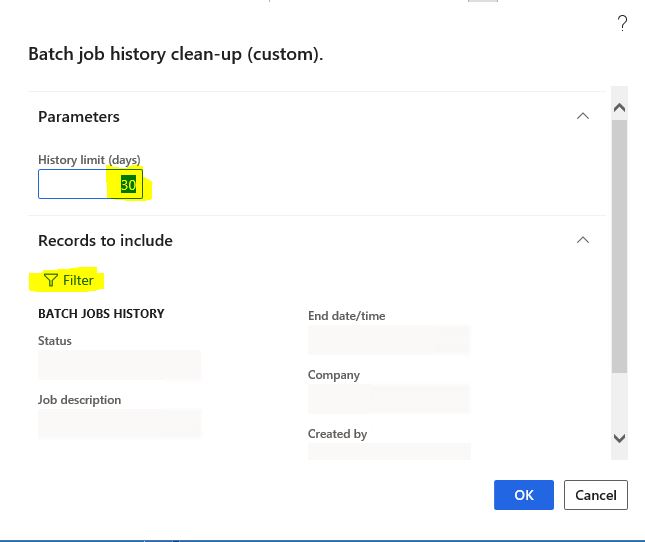Click the Records to include header
The height and width of the screenshot is (542, 645).
coord(105,241)
